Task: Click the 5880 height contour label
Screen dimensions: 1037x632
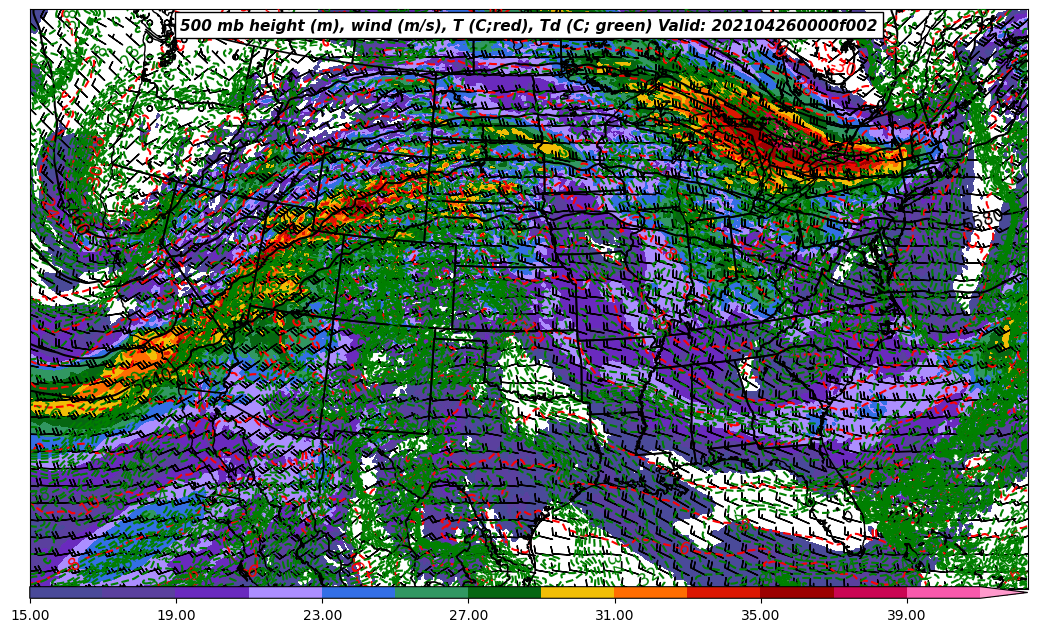Action: (985, 217)
